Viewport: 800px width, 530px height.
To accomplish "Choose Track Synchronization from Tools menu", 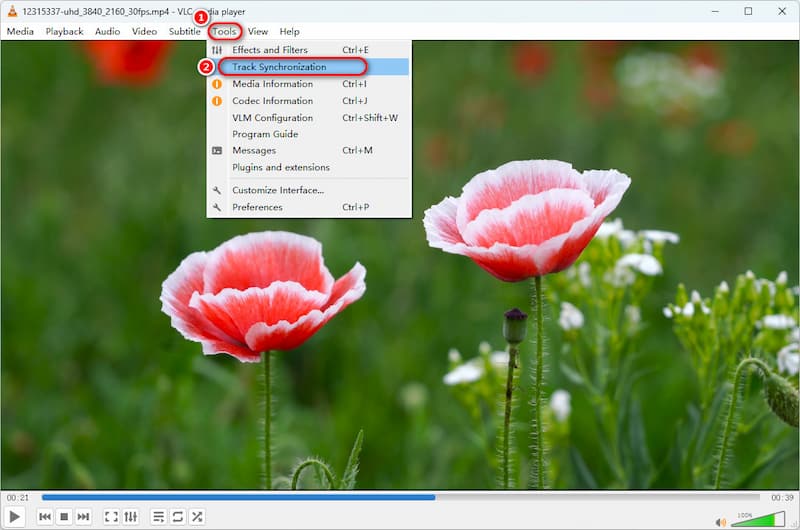I will 309,67.
